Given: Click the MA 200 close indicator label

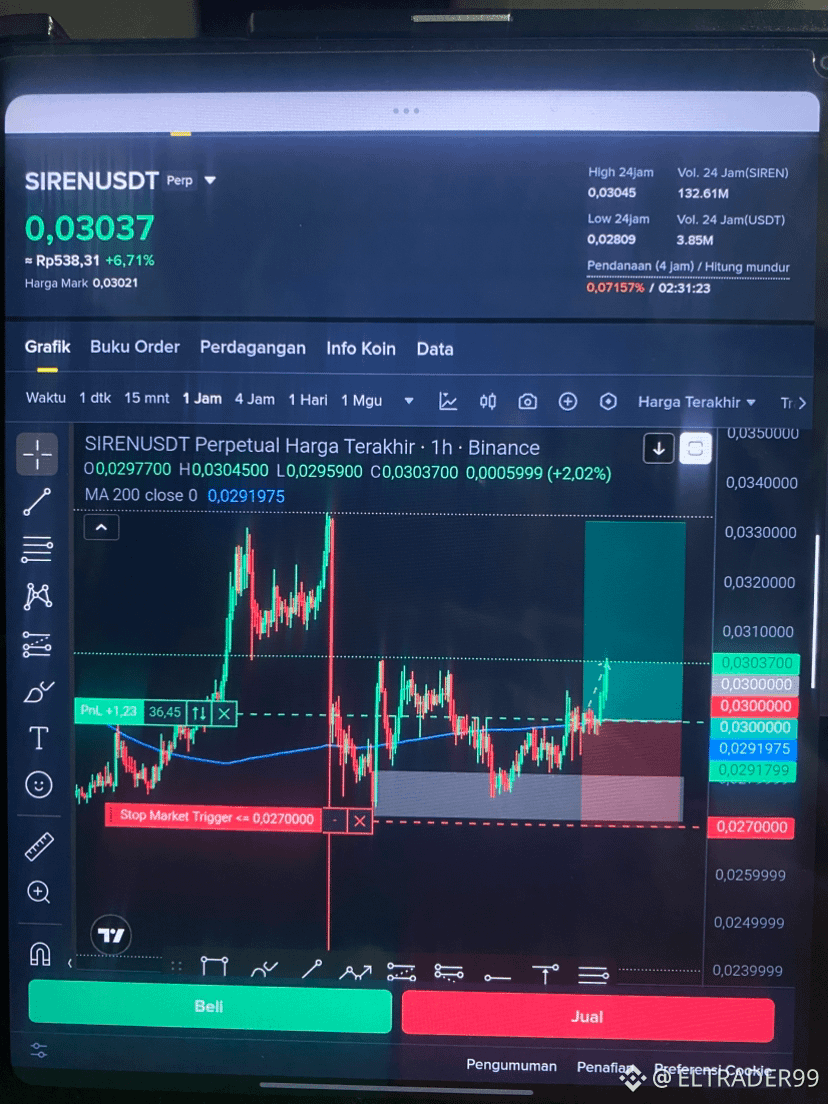Looking at the screenshot, I should pyautogui.click(x=141, y=495).
